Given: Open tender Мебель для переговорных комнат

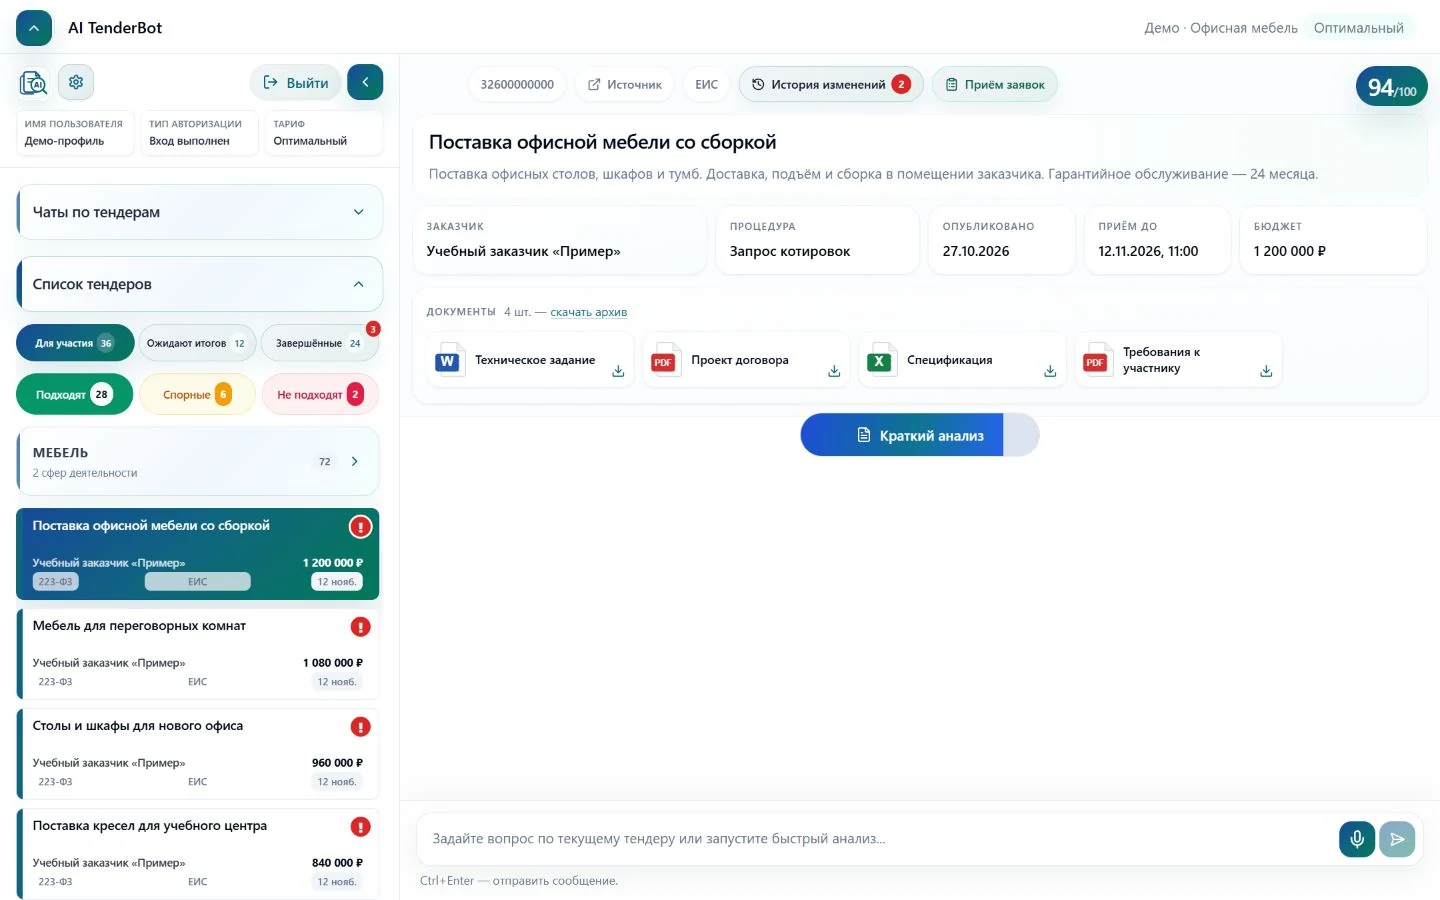Looking at the screenshot, I should click(198, 654).
